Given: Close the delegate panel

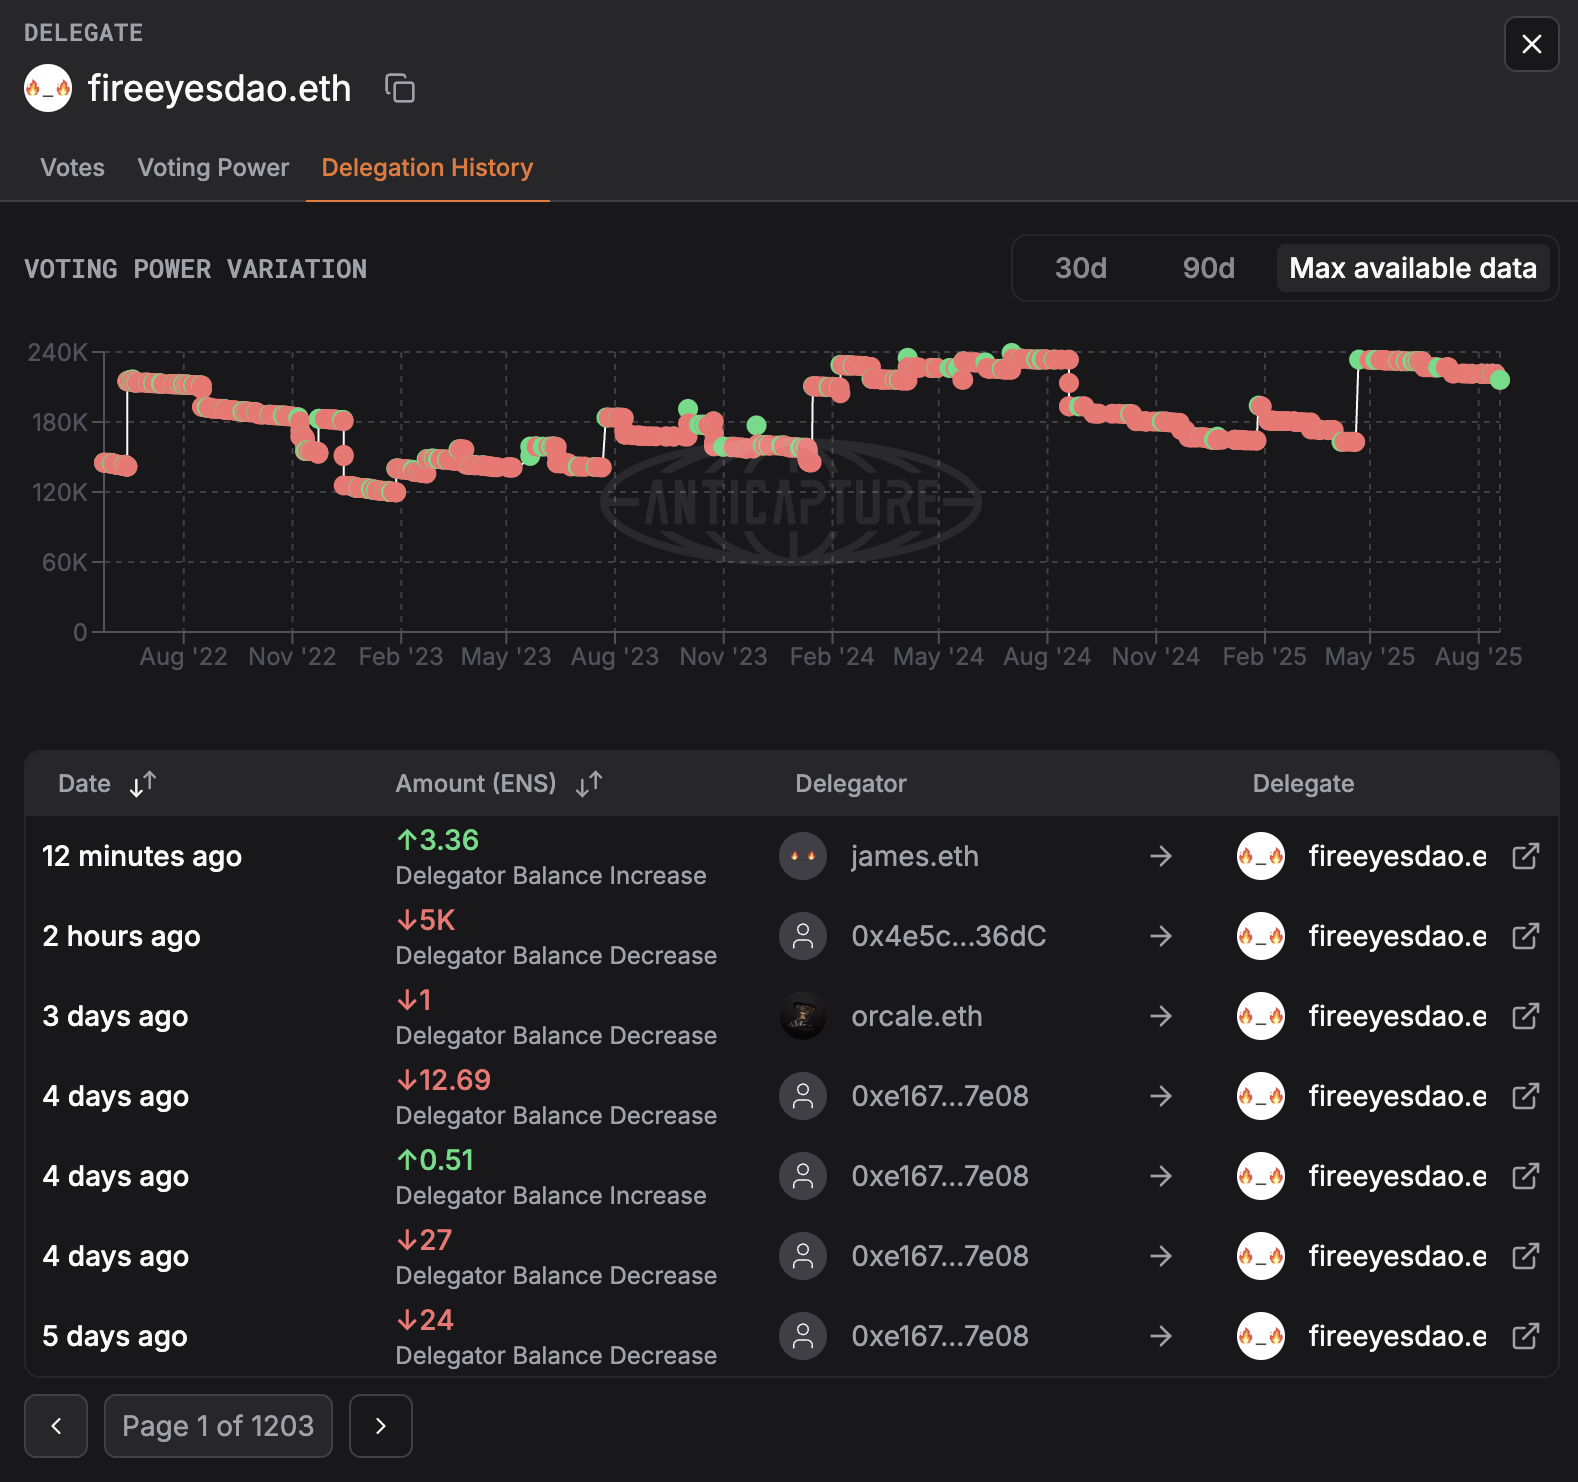Looking at the screenshot, I should (x=1531, y=44).
